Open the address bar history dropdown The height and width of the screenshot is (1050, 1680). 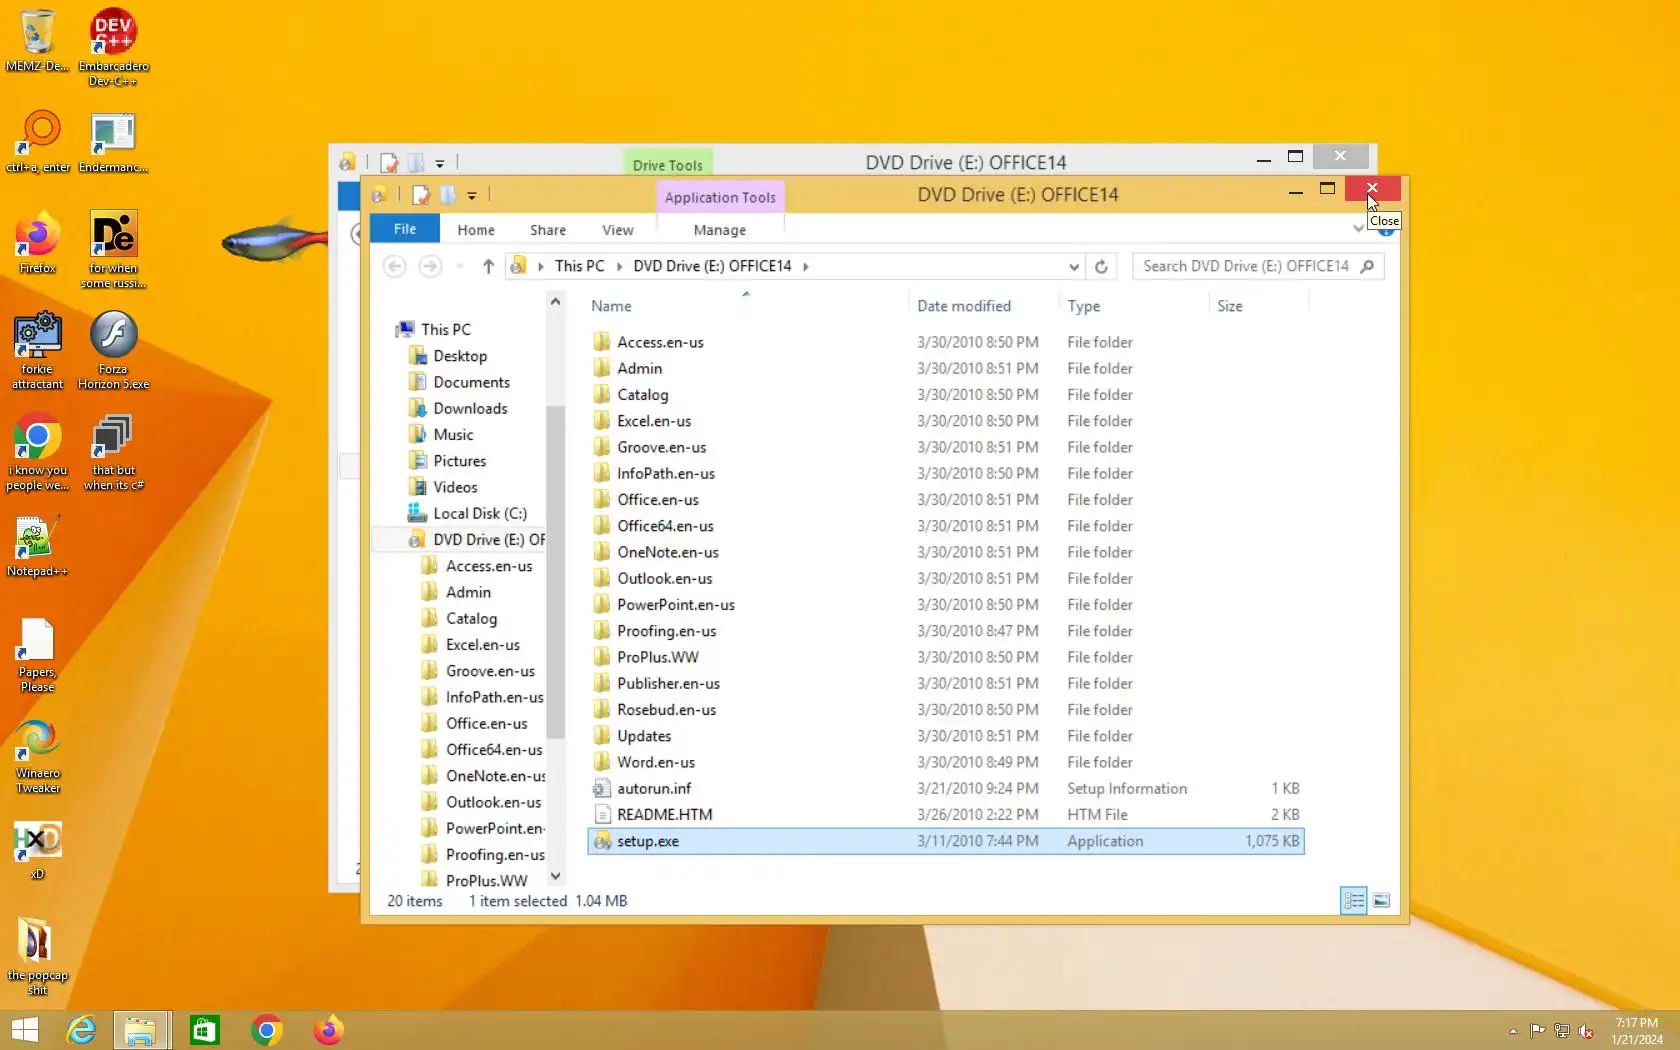[1073, 266]
